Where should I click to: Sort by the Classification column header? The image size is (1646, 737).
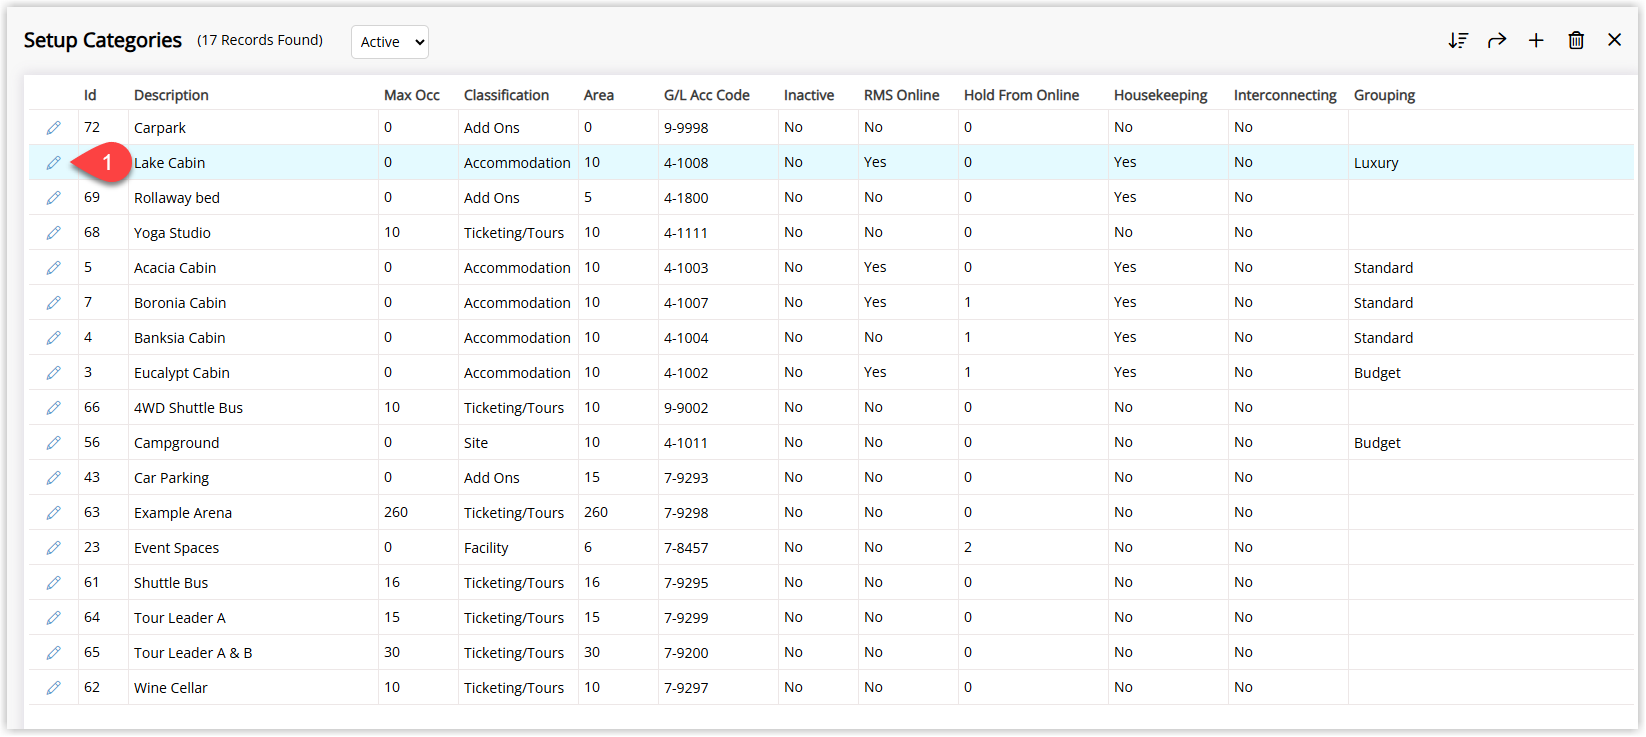pos(506,95)
